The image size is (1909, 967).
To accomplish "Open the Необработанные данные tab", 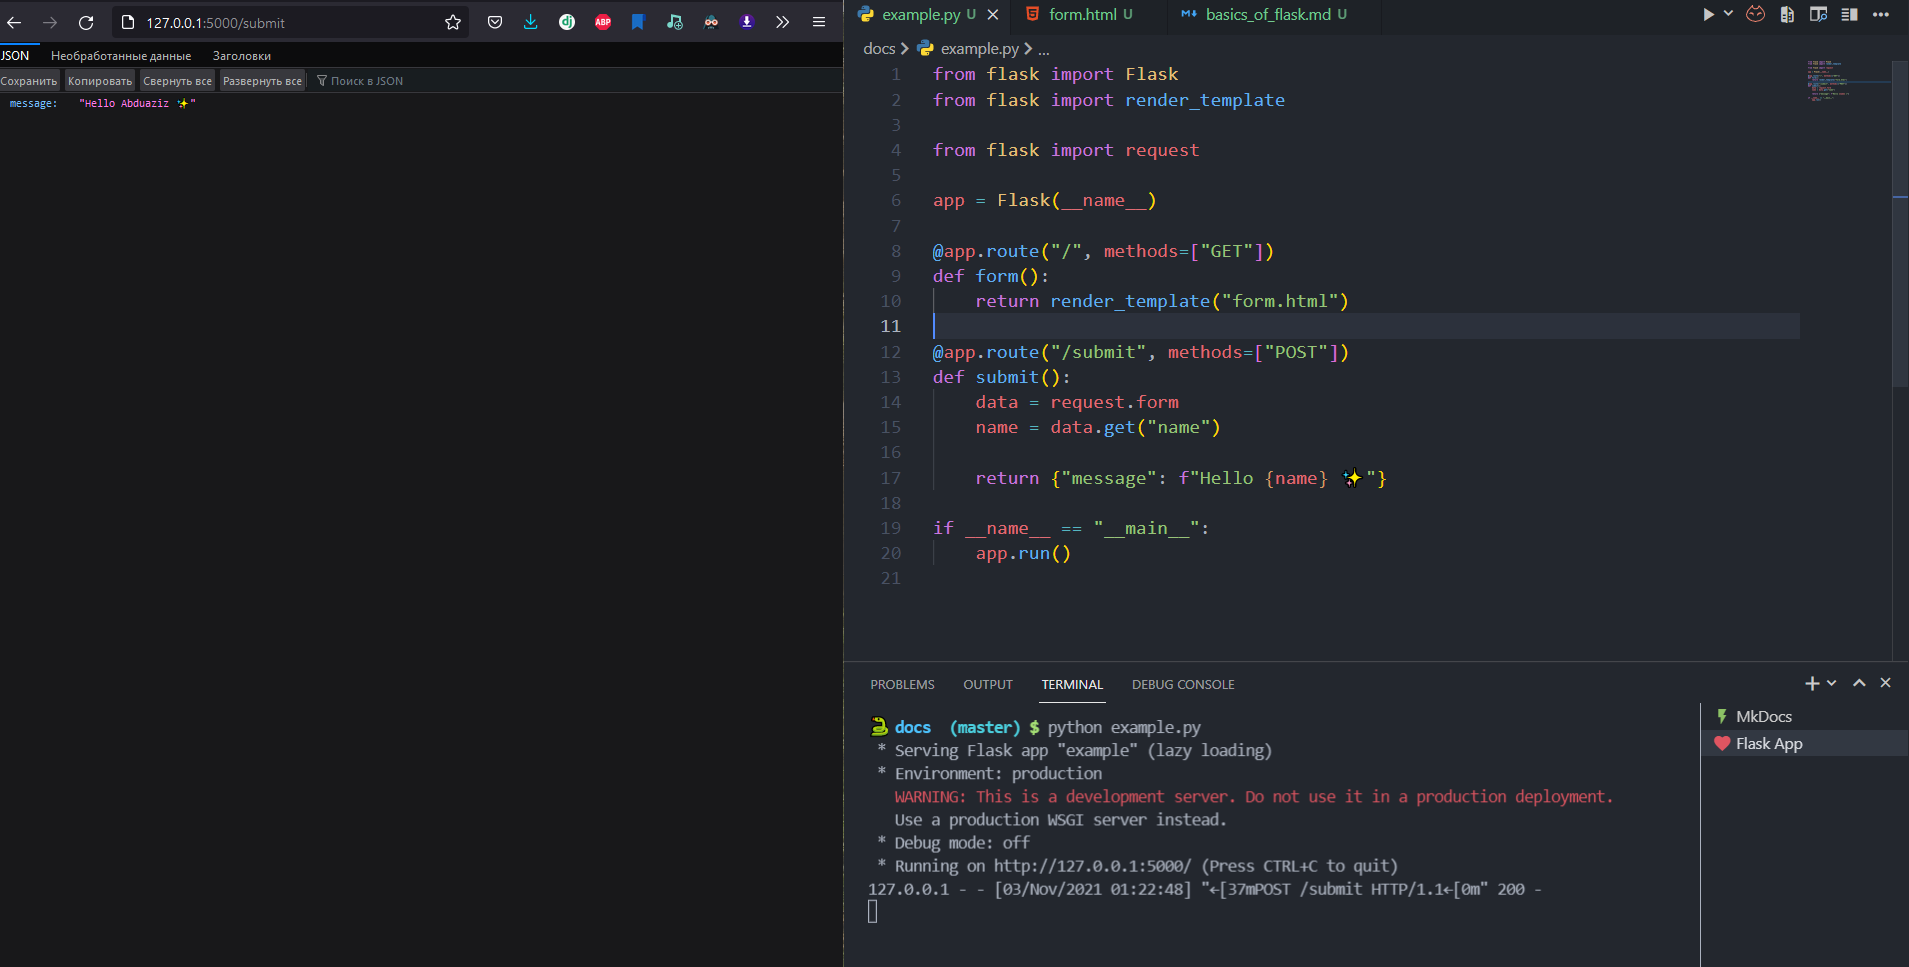I will tap(121, 56).
